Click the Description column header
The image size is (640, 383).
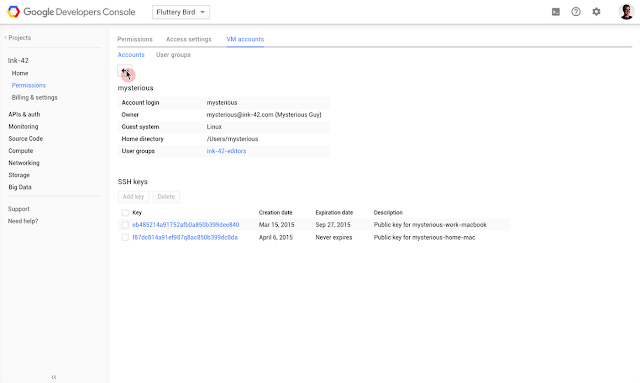[388, 212]
